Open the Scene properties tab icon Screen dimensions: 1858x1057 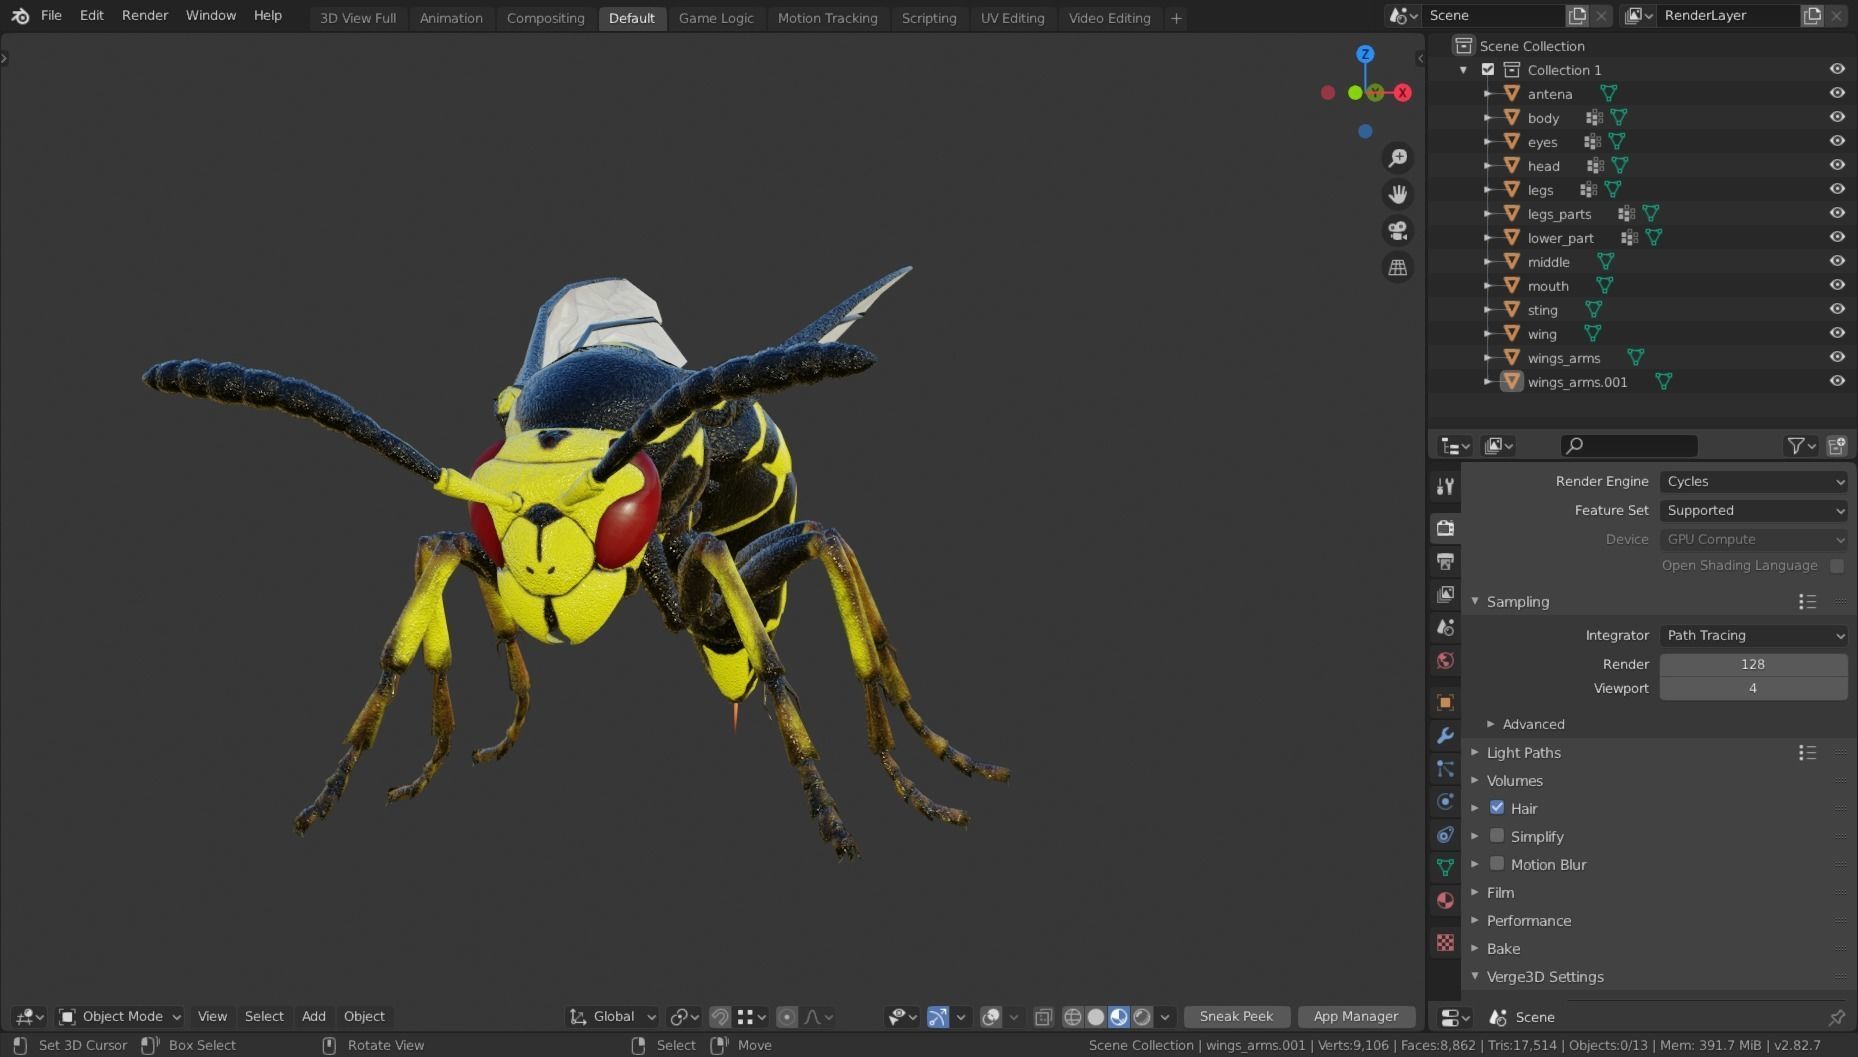1445,627
